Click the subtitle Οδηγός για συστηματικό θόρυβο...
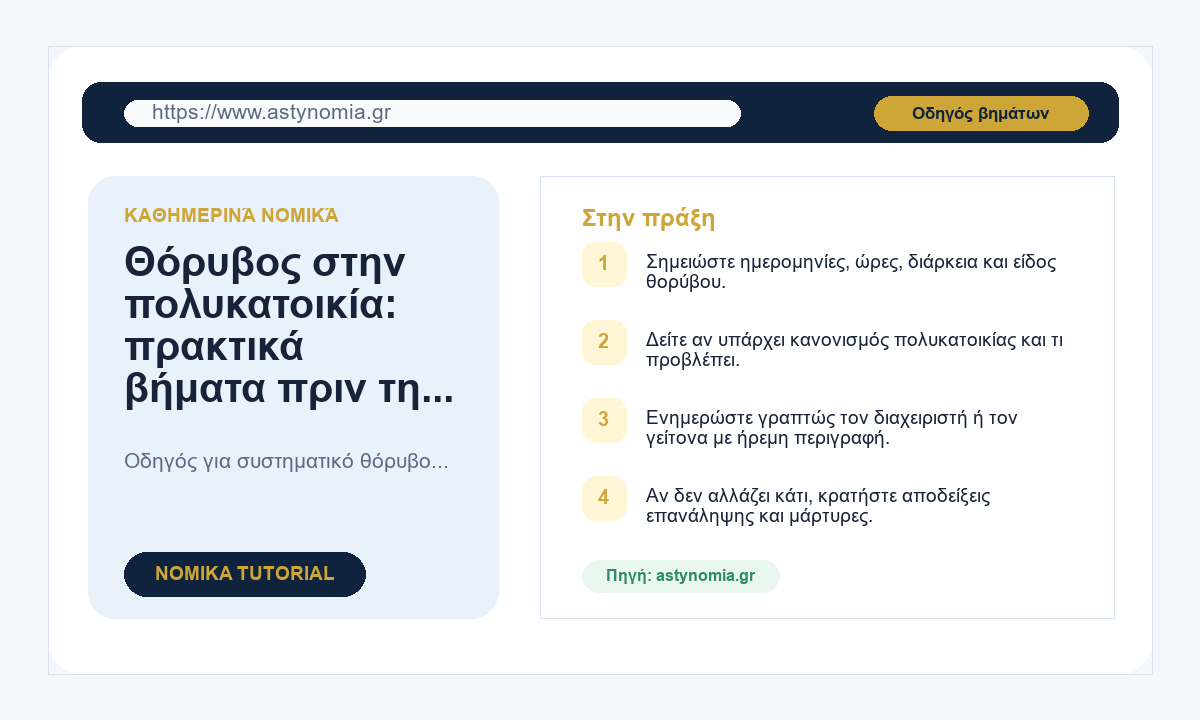 (x=286, y=461)
